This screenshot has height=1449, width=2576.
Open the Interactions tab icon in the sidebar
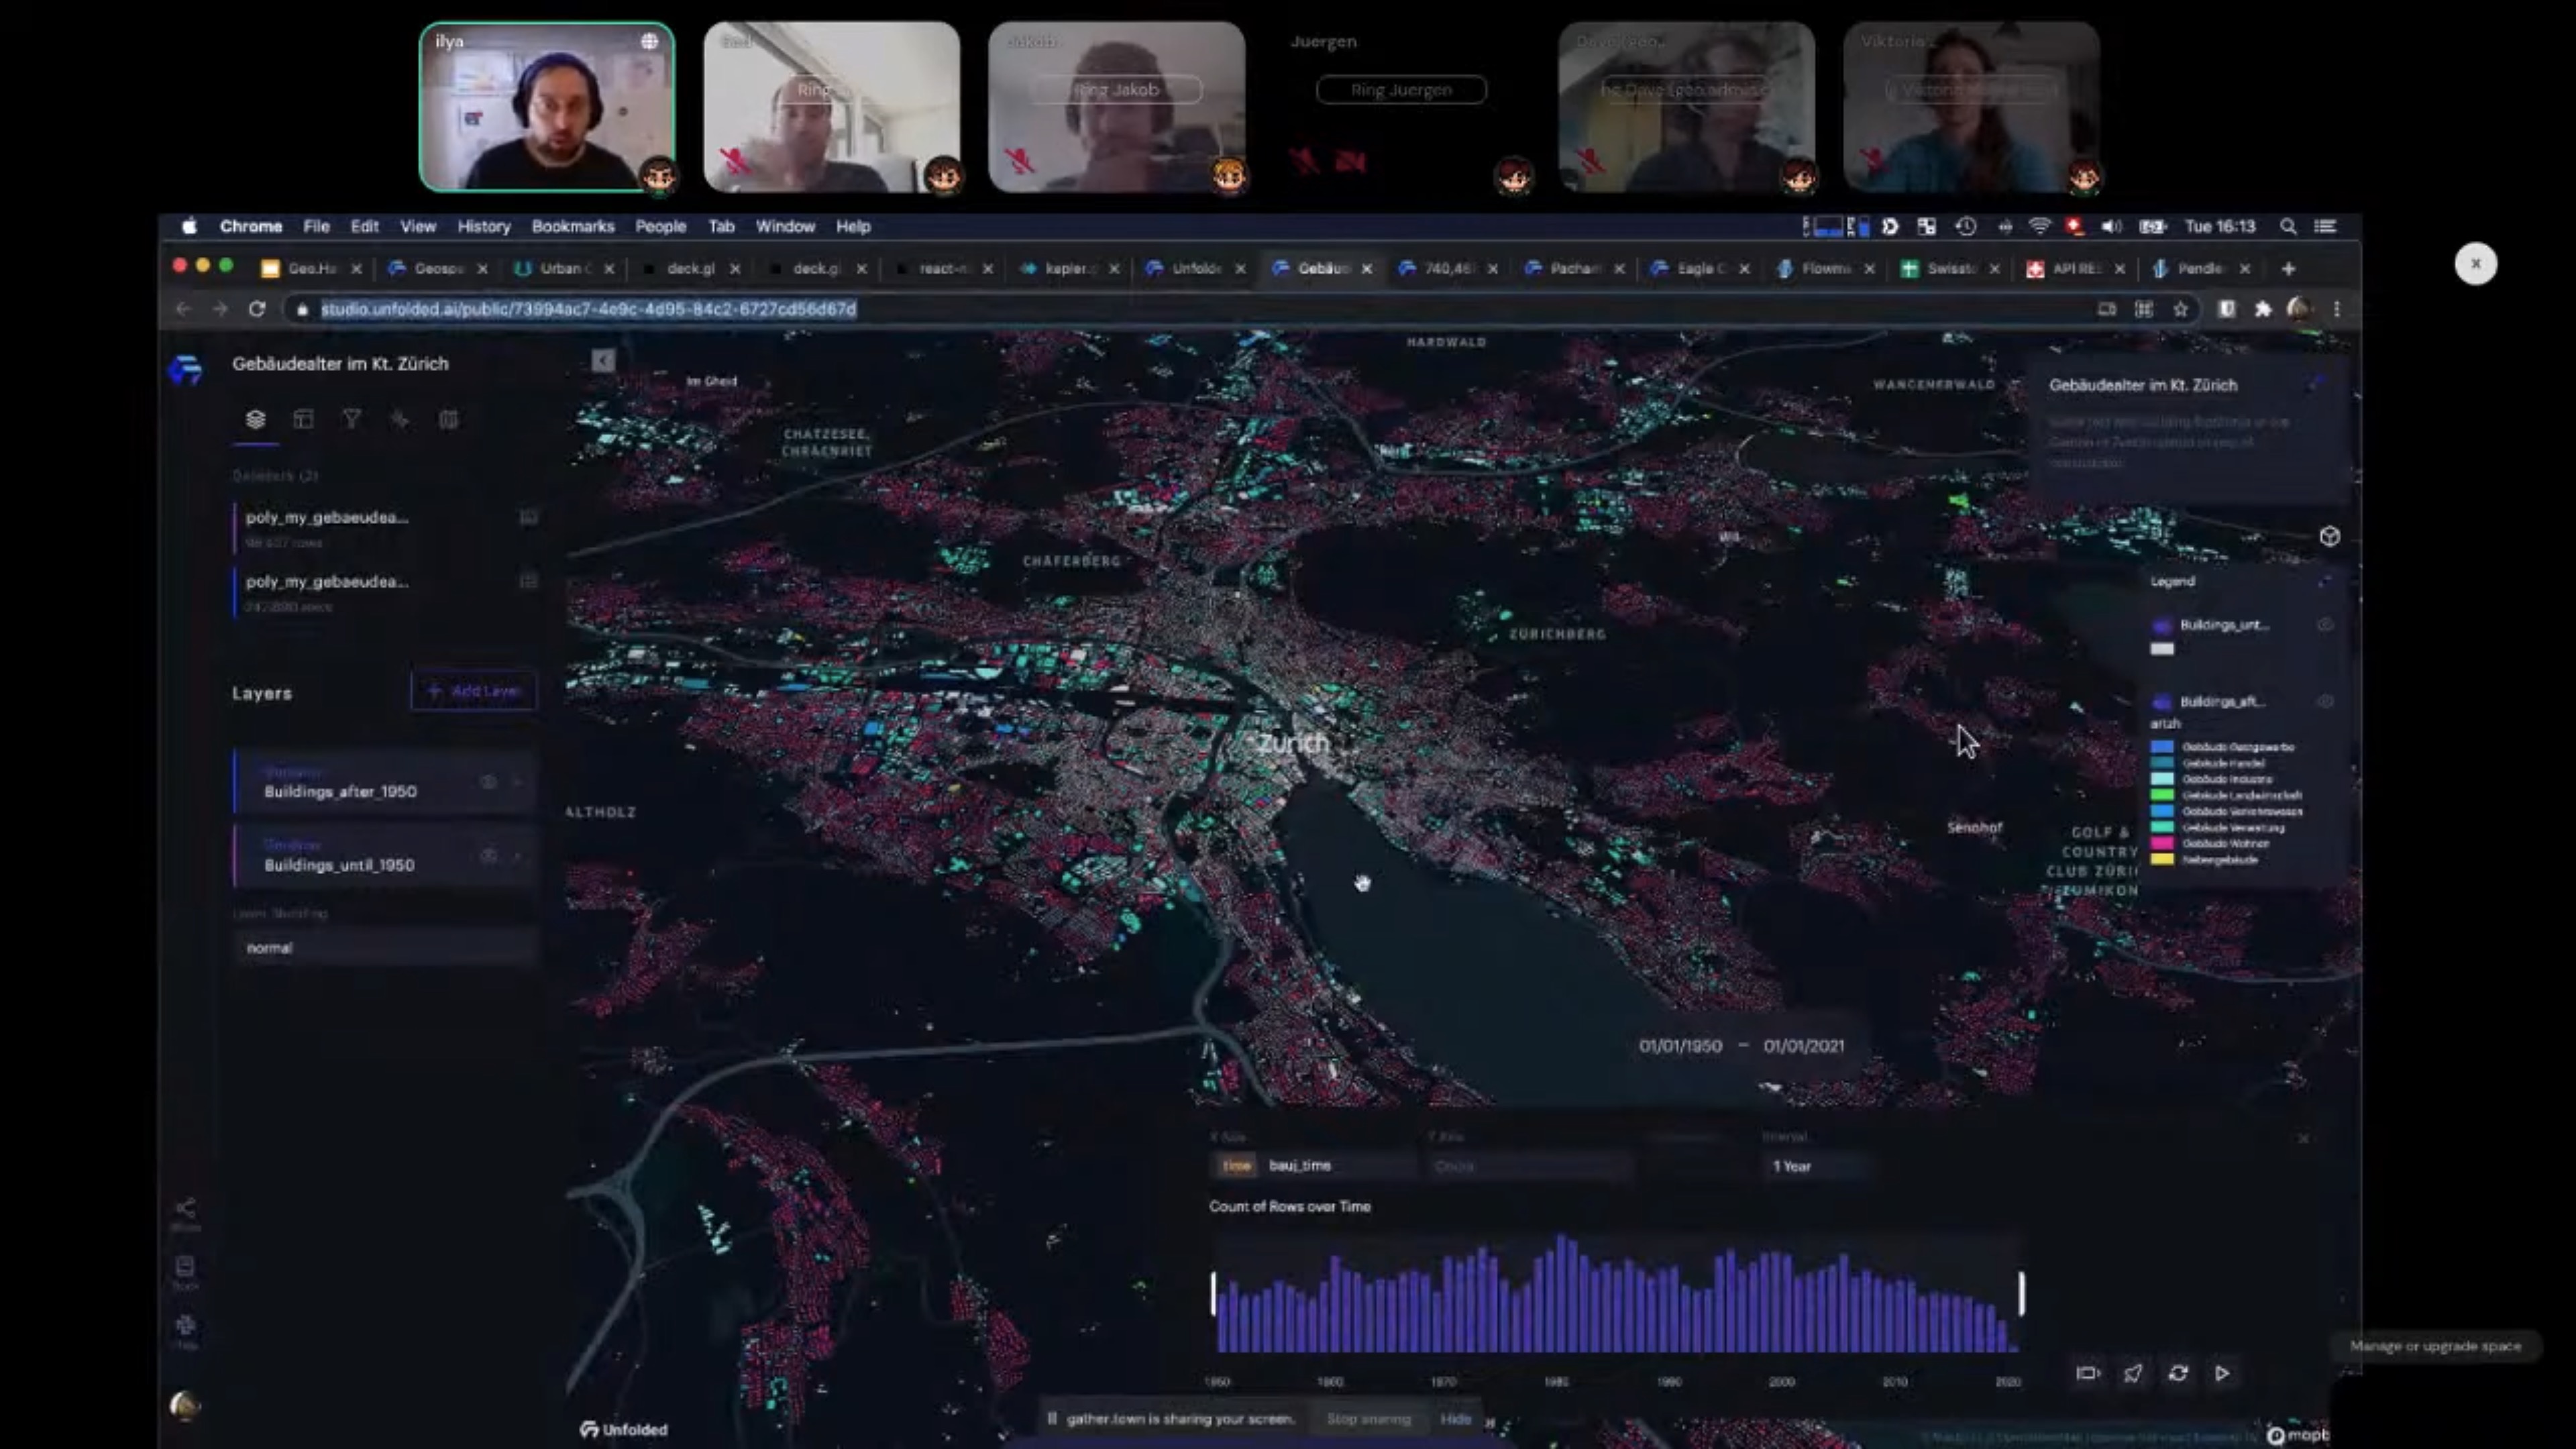[399, 419]
